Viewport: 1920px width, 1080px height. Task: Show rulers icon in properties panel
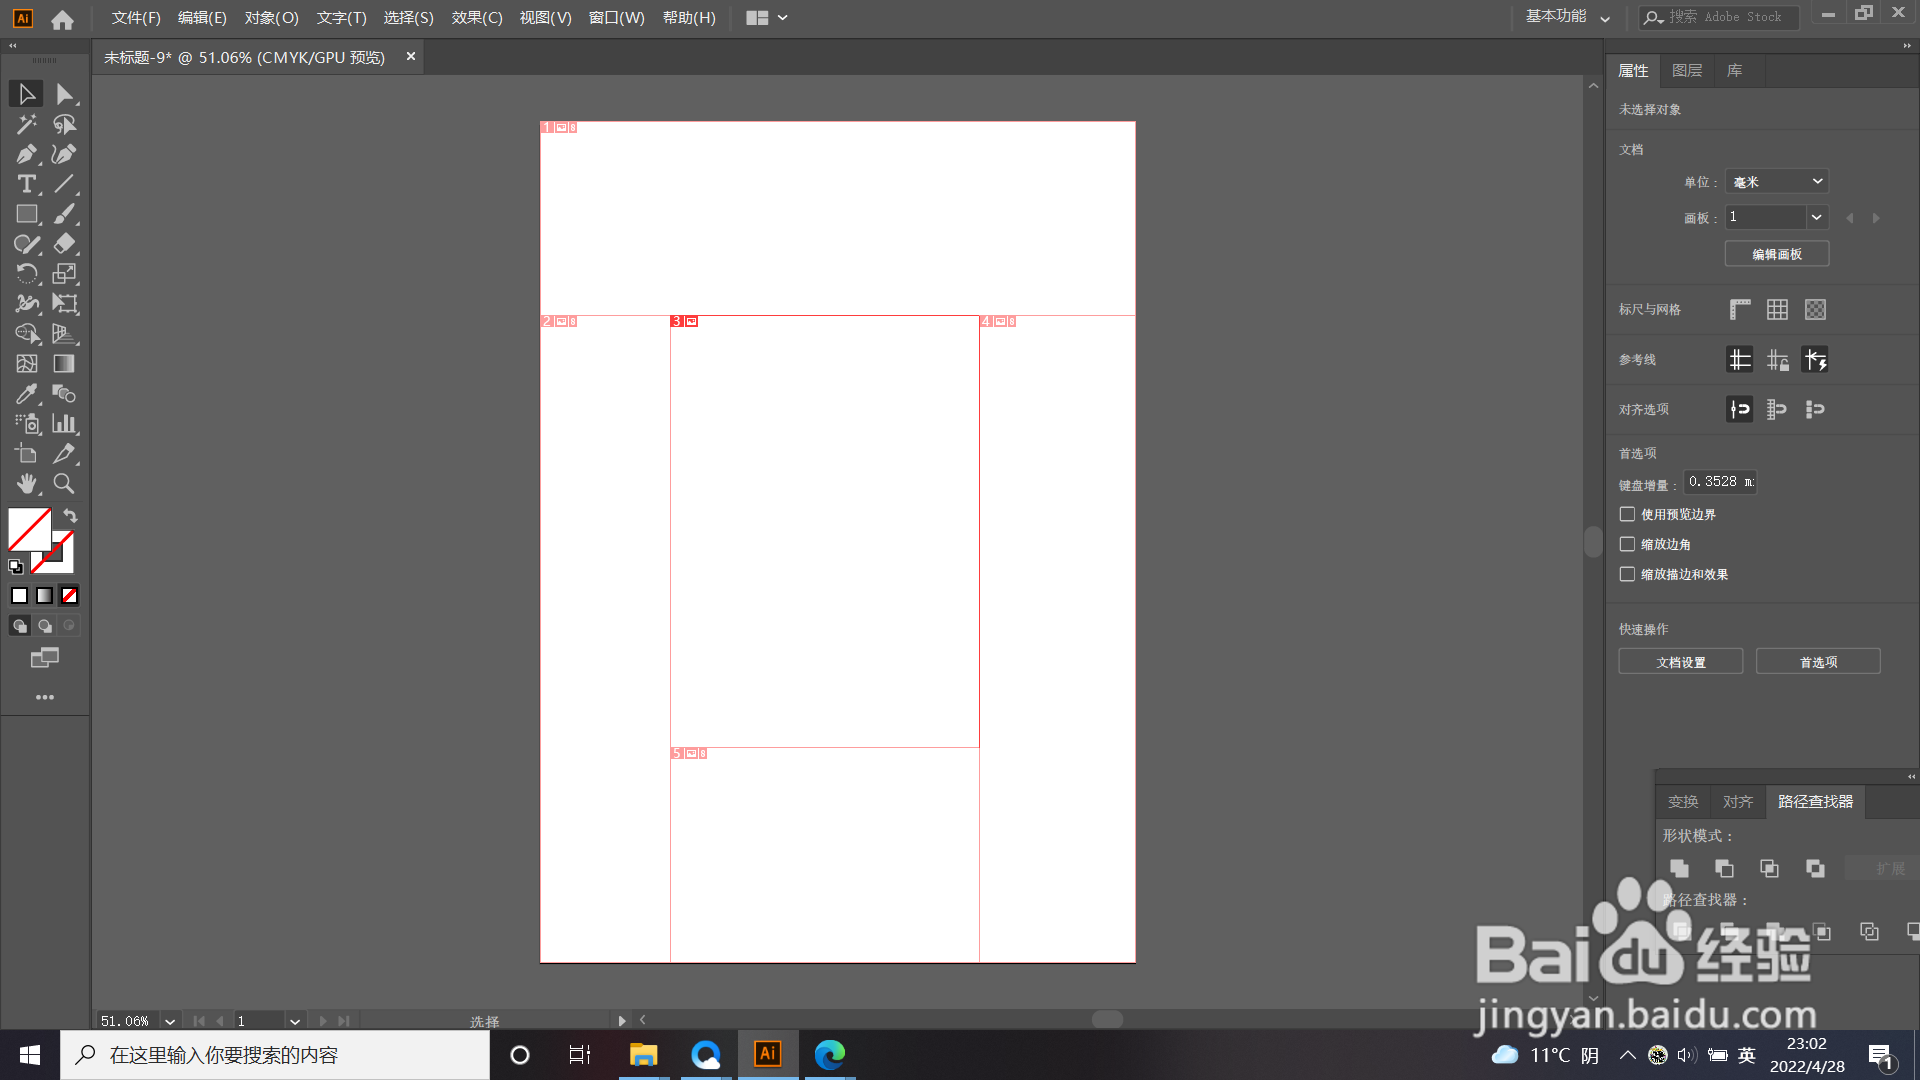1740,310
